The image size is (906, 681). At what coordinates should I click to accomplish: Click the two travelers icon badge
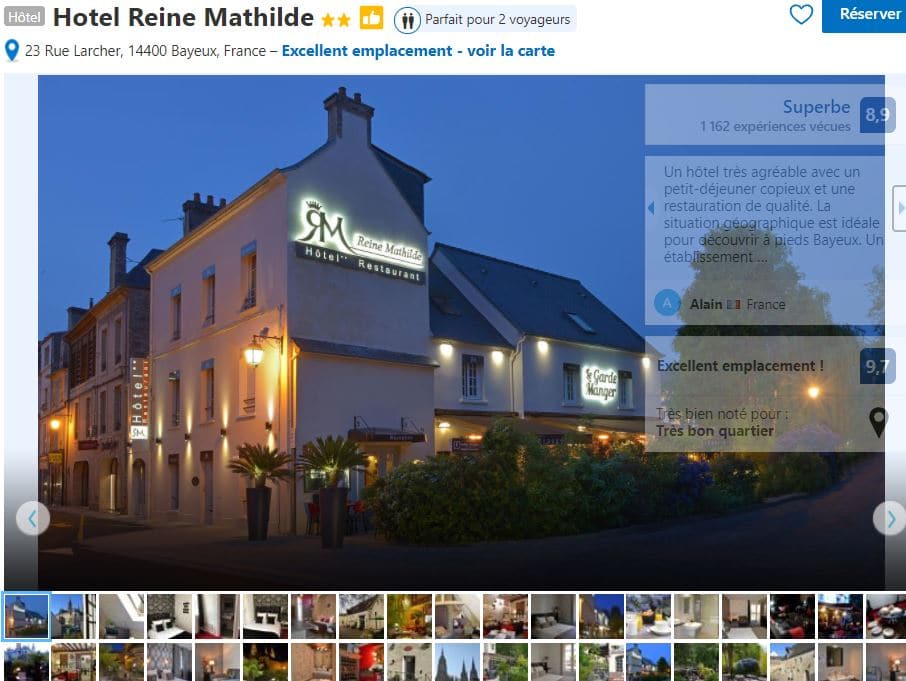(x=407, y=20)
